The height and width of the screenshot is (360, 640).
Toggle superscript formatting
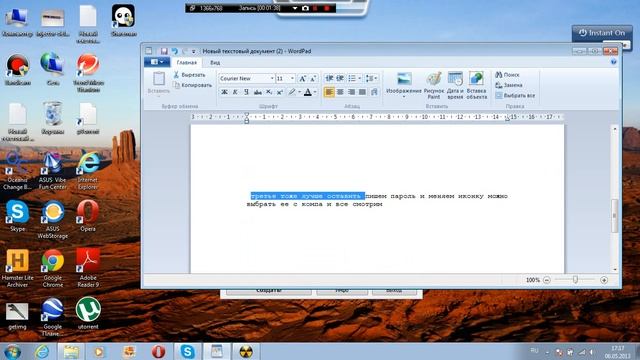pyautogui.click(x=280, y=92)
